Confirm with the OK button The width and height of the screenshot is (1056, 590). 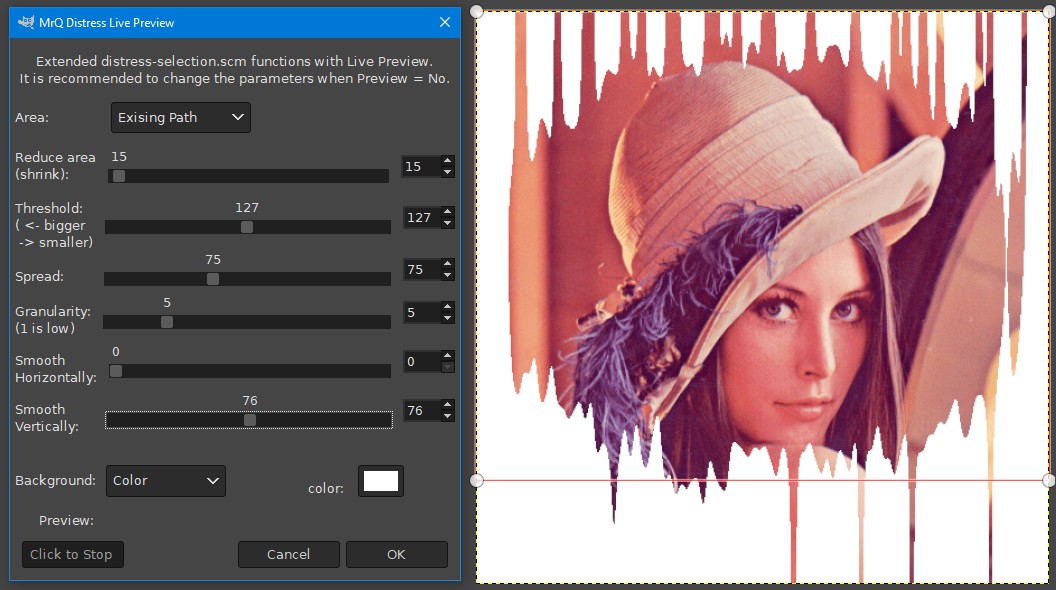[397, 554]
